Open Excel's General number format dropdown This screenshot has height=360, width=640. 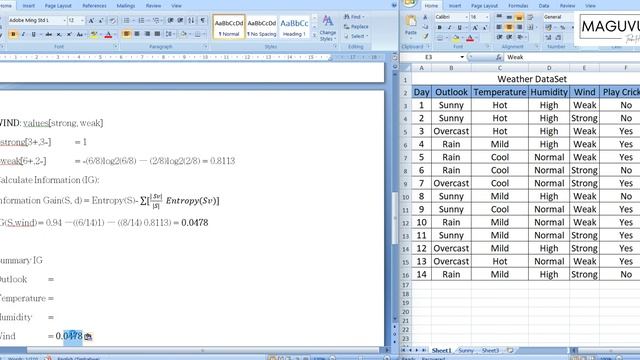pyautogui.click(x=558, y=17)
